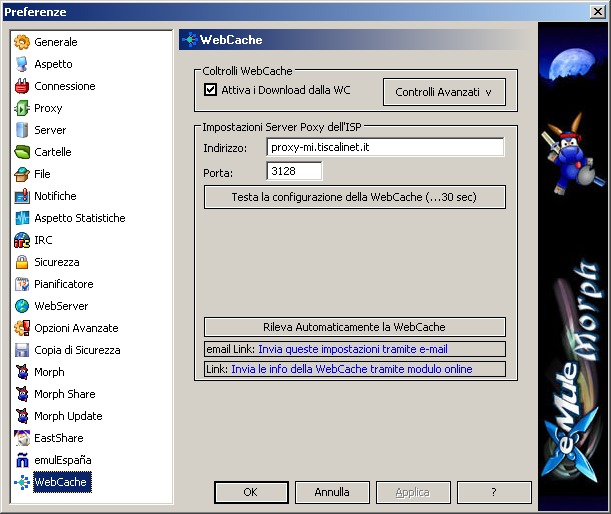Image resolution: width=611 pixels, height=514 pixels.
Task: Click the WebServer globe icon
Action: [22, 306]
